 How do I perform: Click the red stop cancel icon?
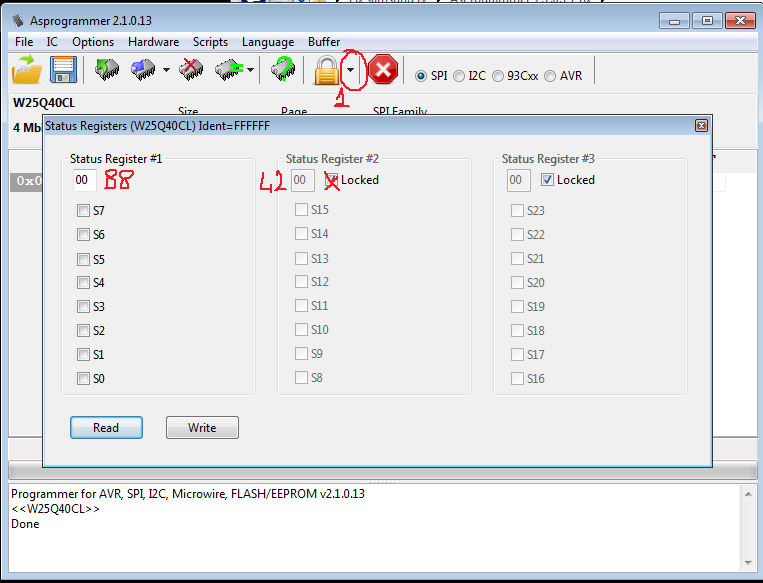[383, 70]
